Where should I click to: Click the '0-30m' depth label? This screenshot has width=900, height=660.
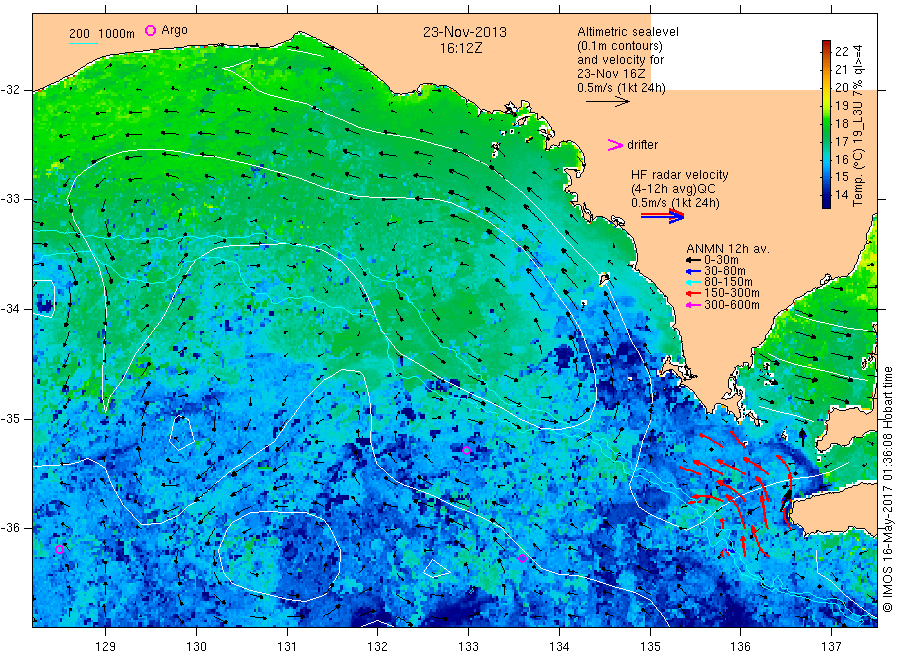[721, 260]
